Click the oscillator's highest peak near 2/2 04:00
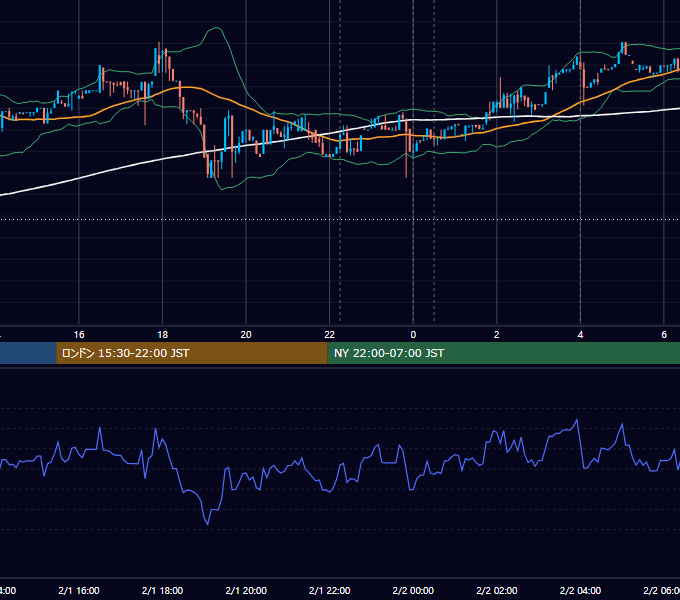 pos(577,420)
